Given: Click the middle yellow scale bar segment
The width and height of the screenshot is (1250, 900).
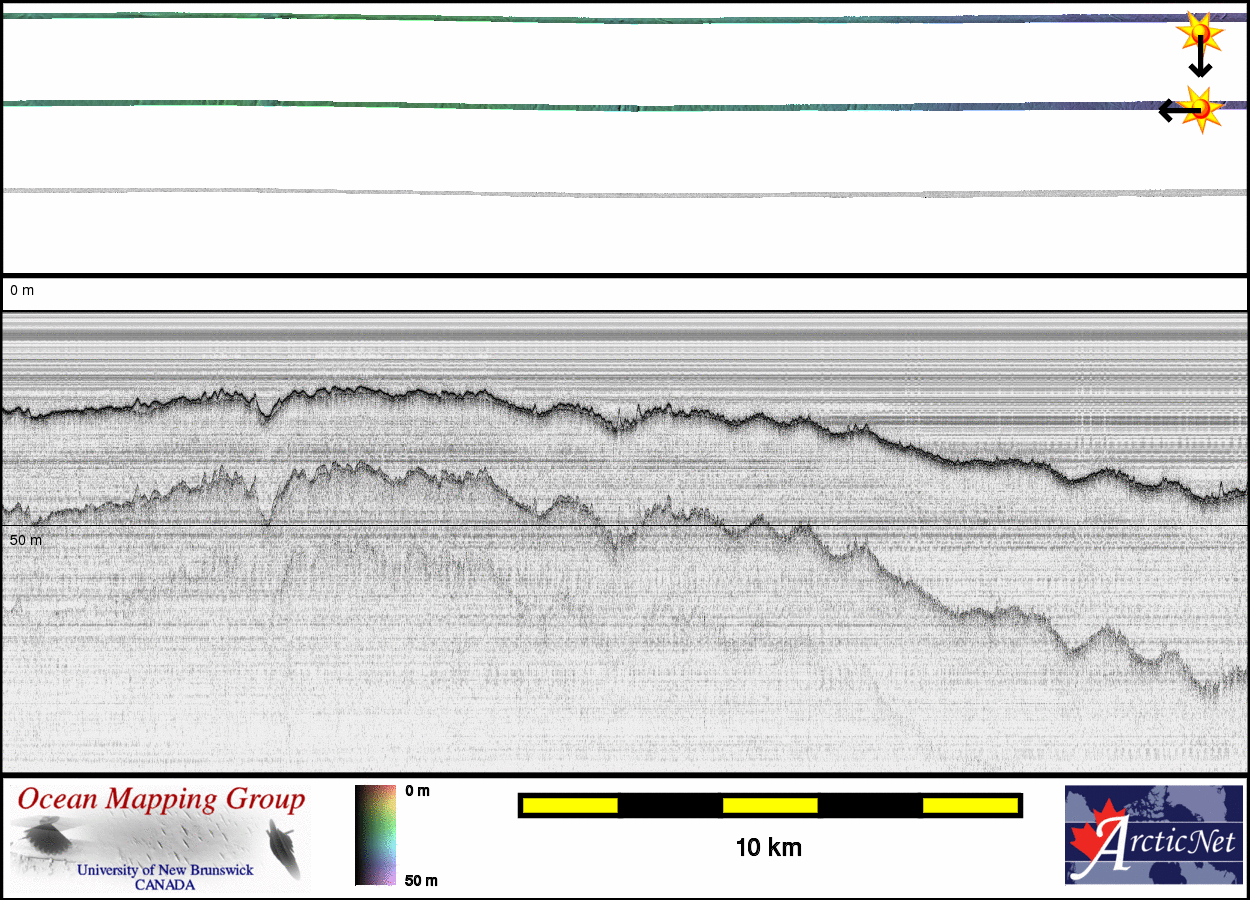Looking at the screenshot, I should (770, 805).
